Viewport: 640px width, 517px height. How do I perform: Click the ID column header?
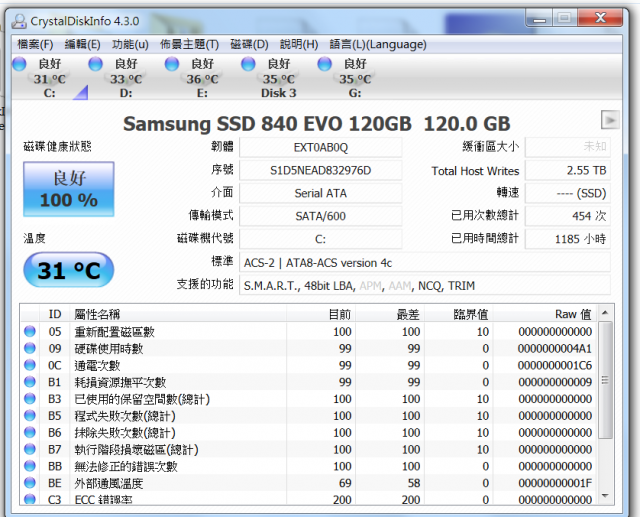coord(55,314)
